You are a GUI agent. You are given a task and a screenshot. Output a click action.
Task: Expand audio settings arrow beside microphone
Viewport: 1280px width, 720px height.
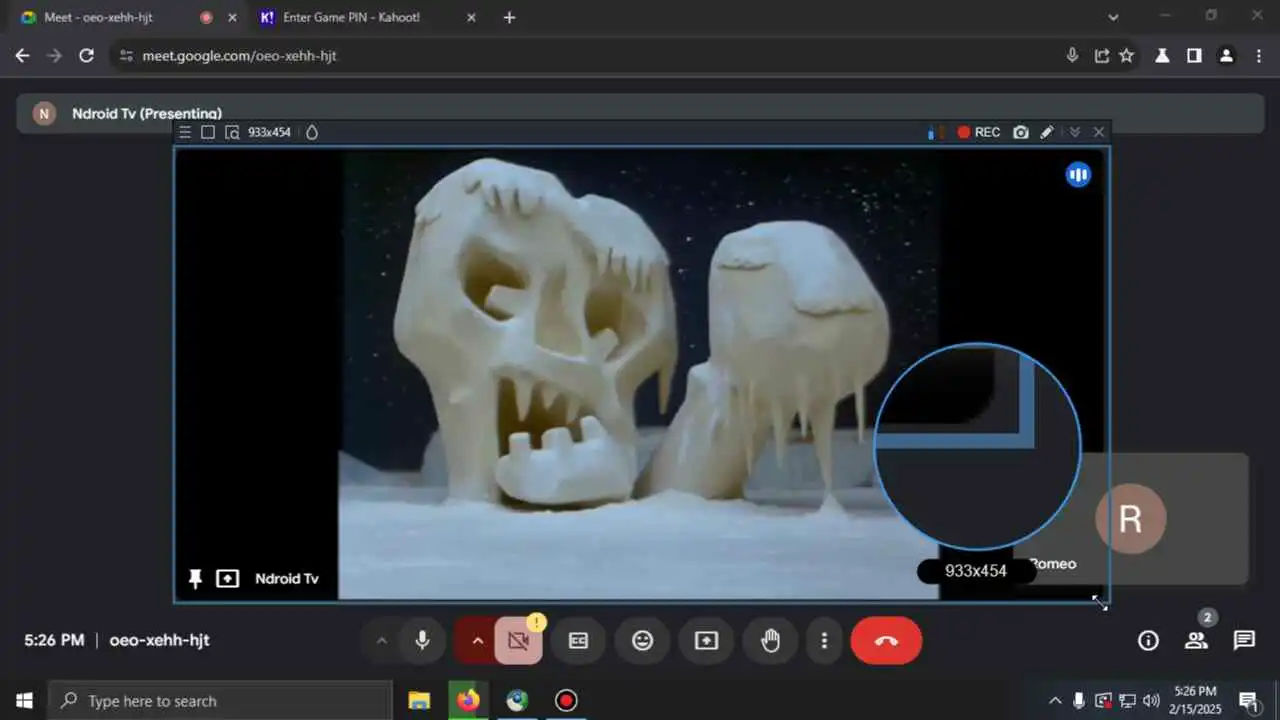pyautogui.click(x=381, y=641)
